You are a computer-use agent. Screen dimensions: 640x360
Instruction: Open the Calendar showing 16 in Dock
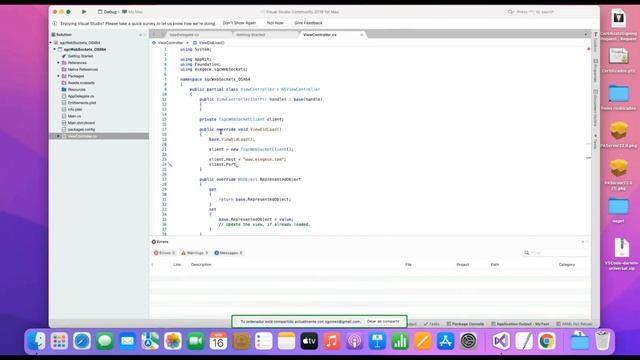click(x=218, y=341)
